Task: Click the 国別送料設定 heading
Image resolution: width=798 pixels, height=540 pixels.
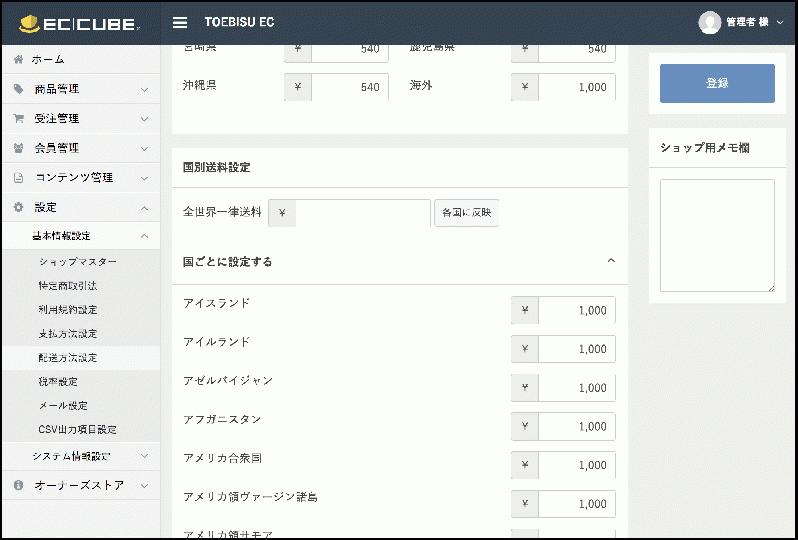Action: [216, 167]
